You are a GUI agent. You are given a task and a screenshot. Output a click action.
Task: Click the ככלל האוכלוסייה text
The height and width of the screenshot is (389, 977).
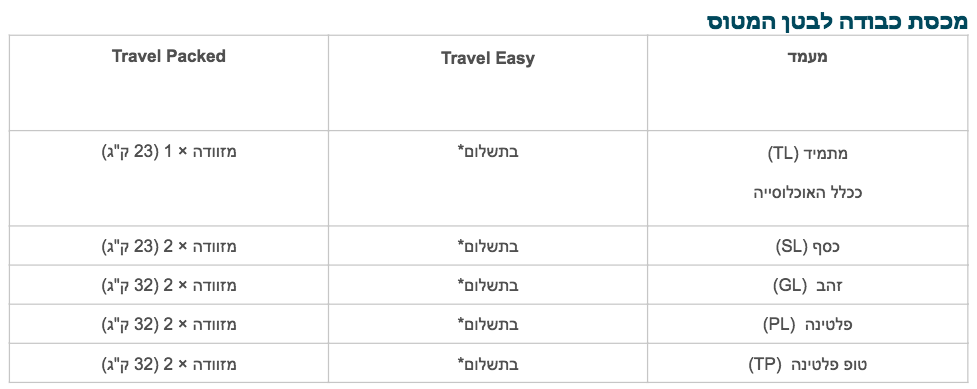click(808, 192)
